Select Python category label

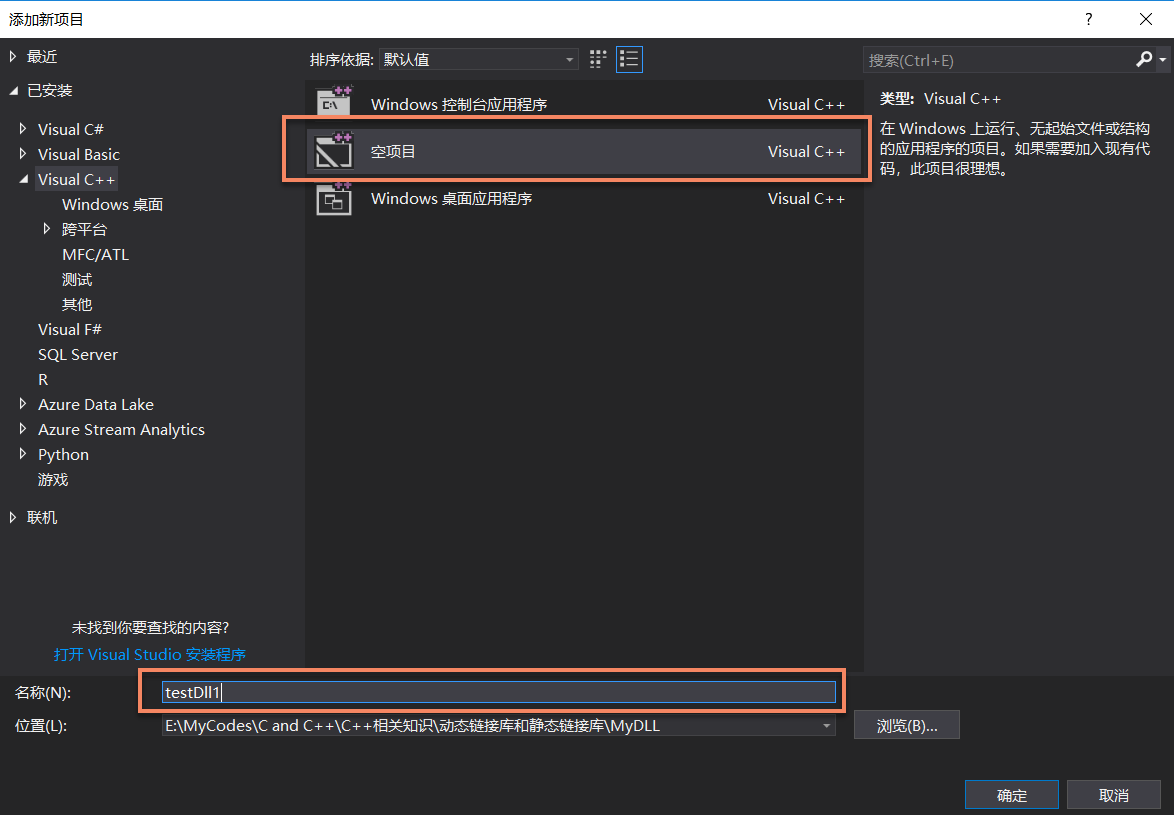(x=63, y=454)
